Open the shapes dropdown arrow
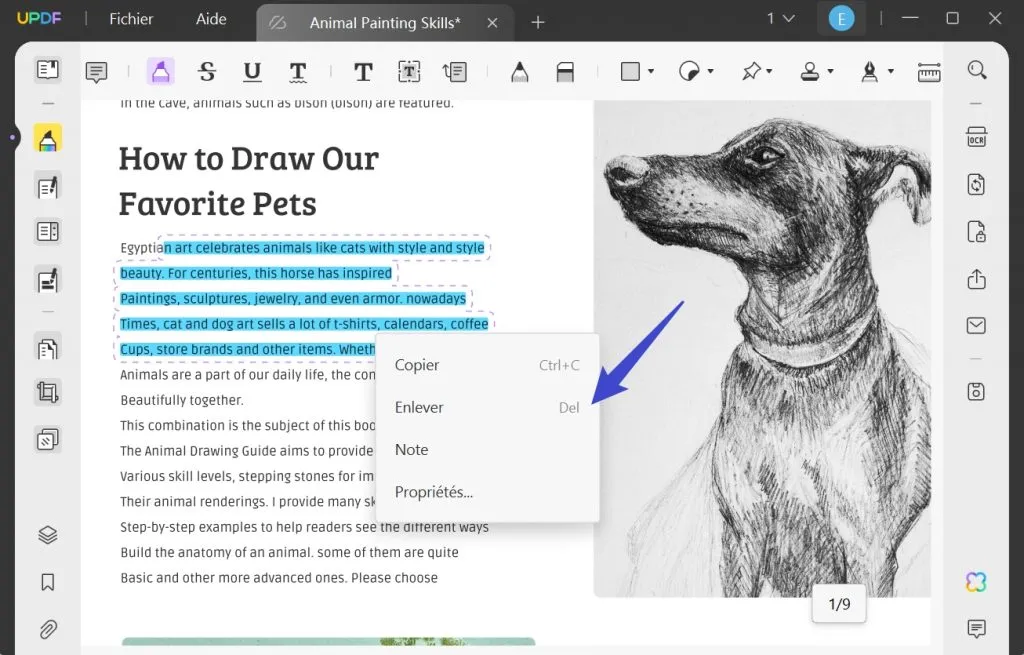Screen dimensions: 1024x655 (648, 71)
